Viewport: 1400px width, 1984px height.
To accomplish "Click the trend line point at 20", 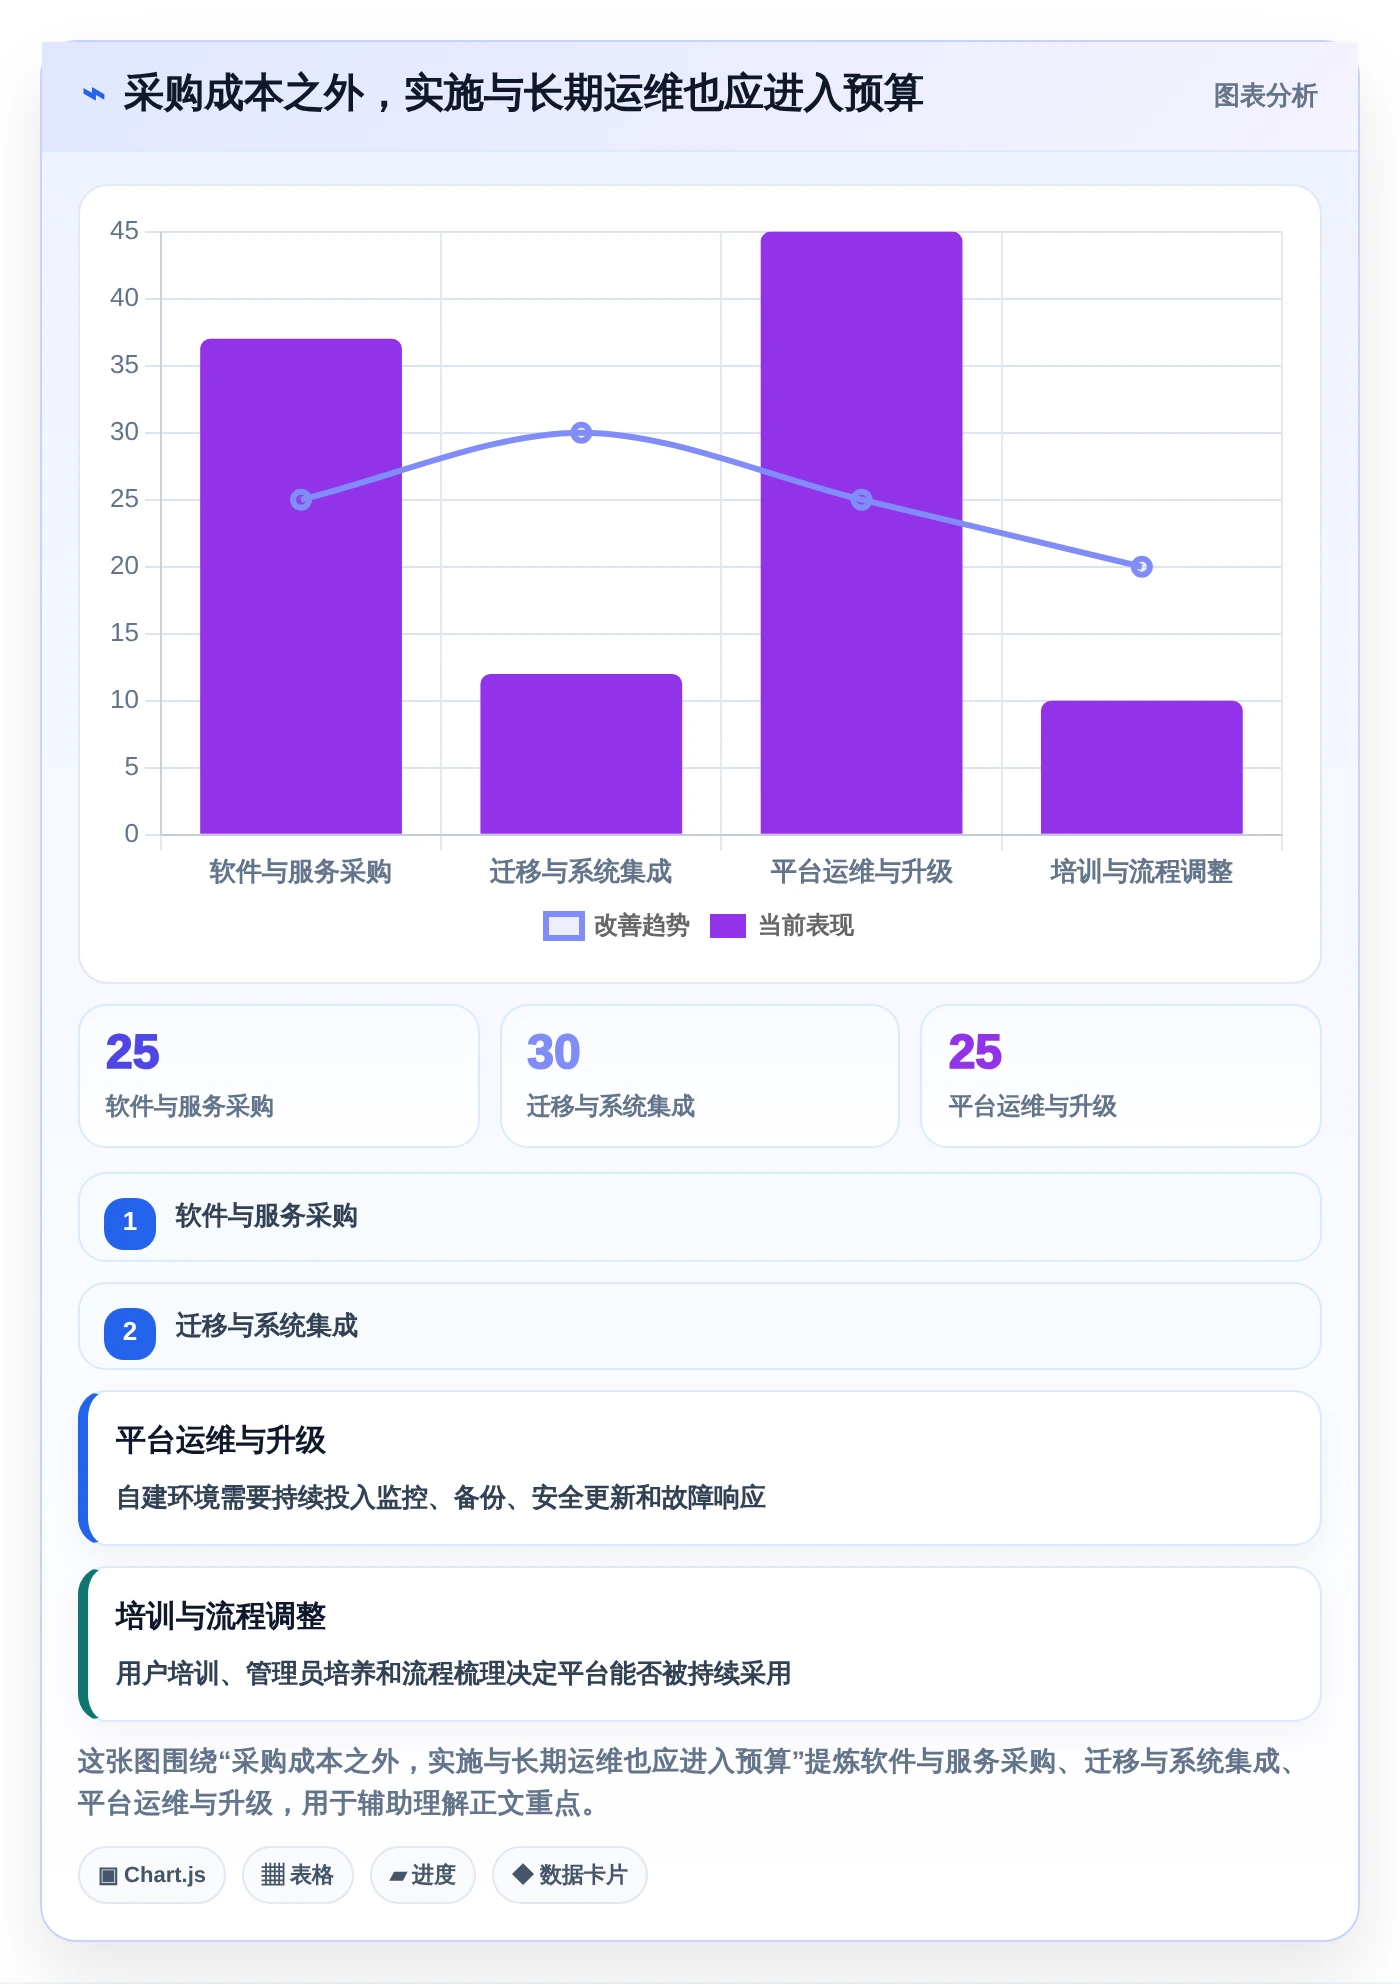I will point(1142,567).
